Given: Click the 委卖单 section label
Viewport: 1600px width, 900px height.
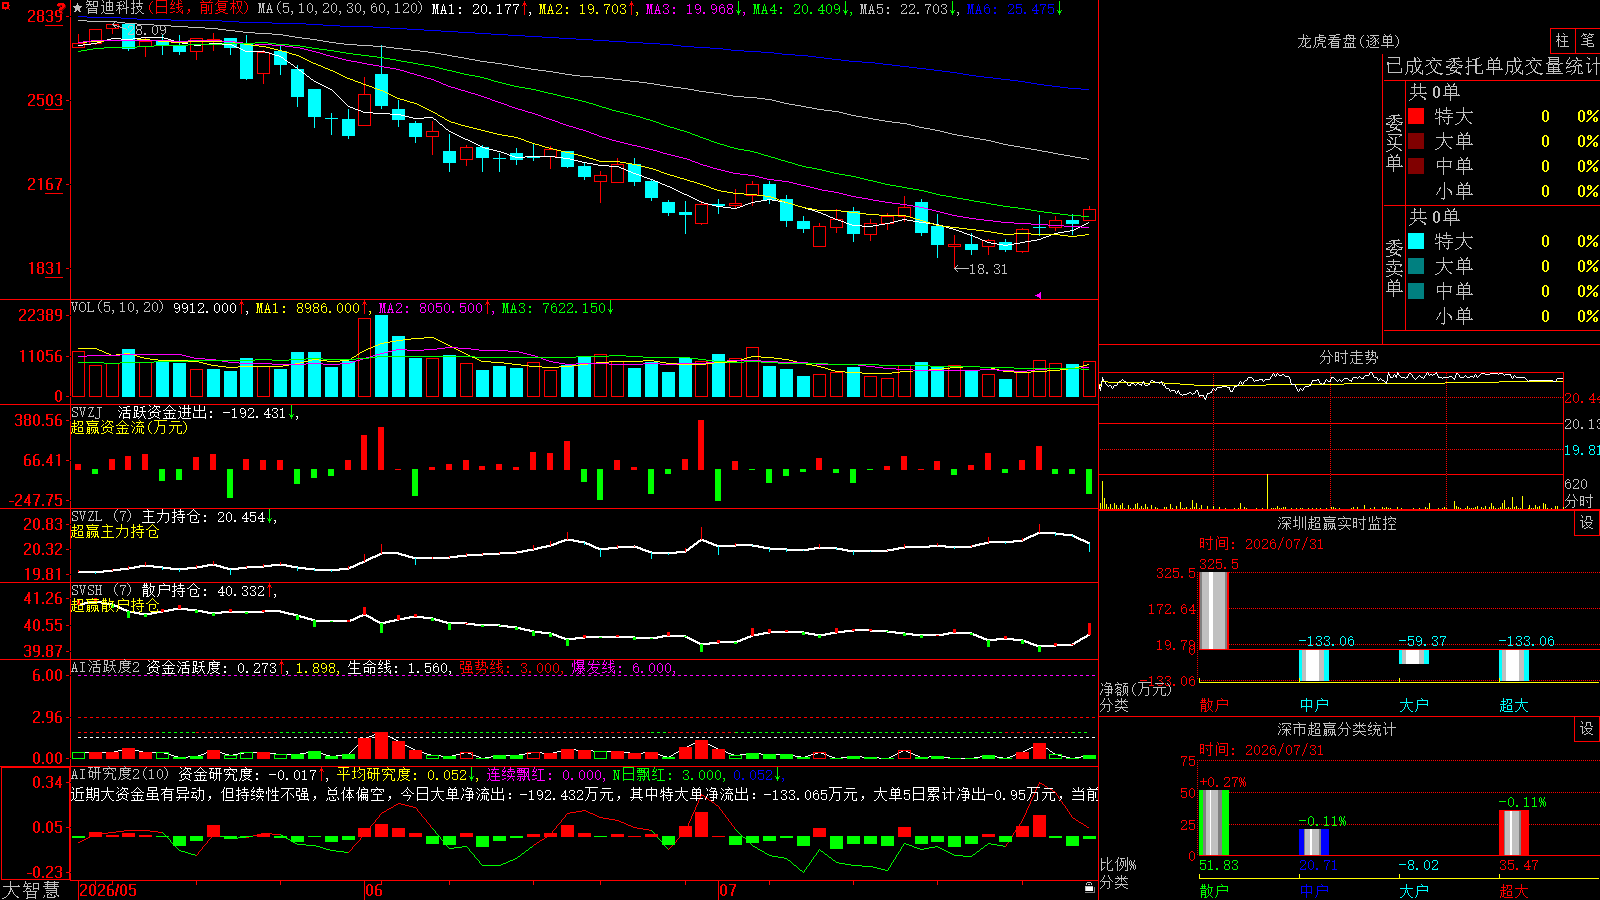Looking at the screenshot, I should click(x=1394, y=267).
